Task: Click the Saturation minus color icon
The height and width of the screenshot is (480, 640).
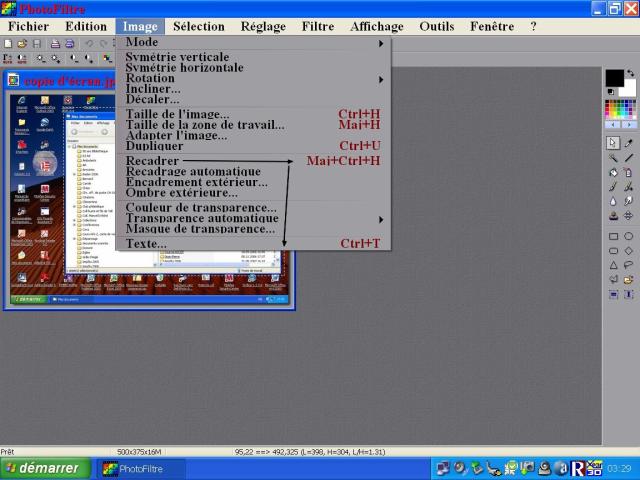Action: pyautogui.click(x=107, y=59)
